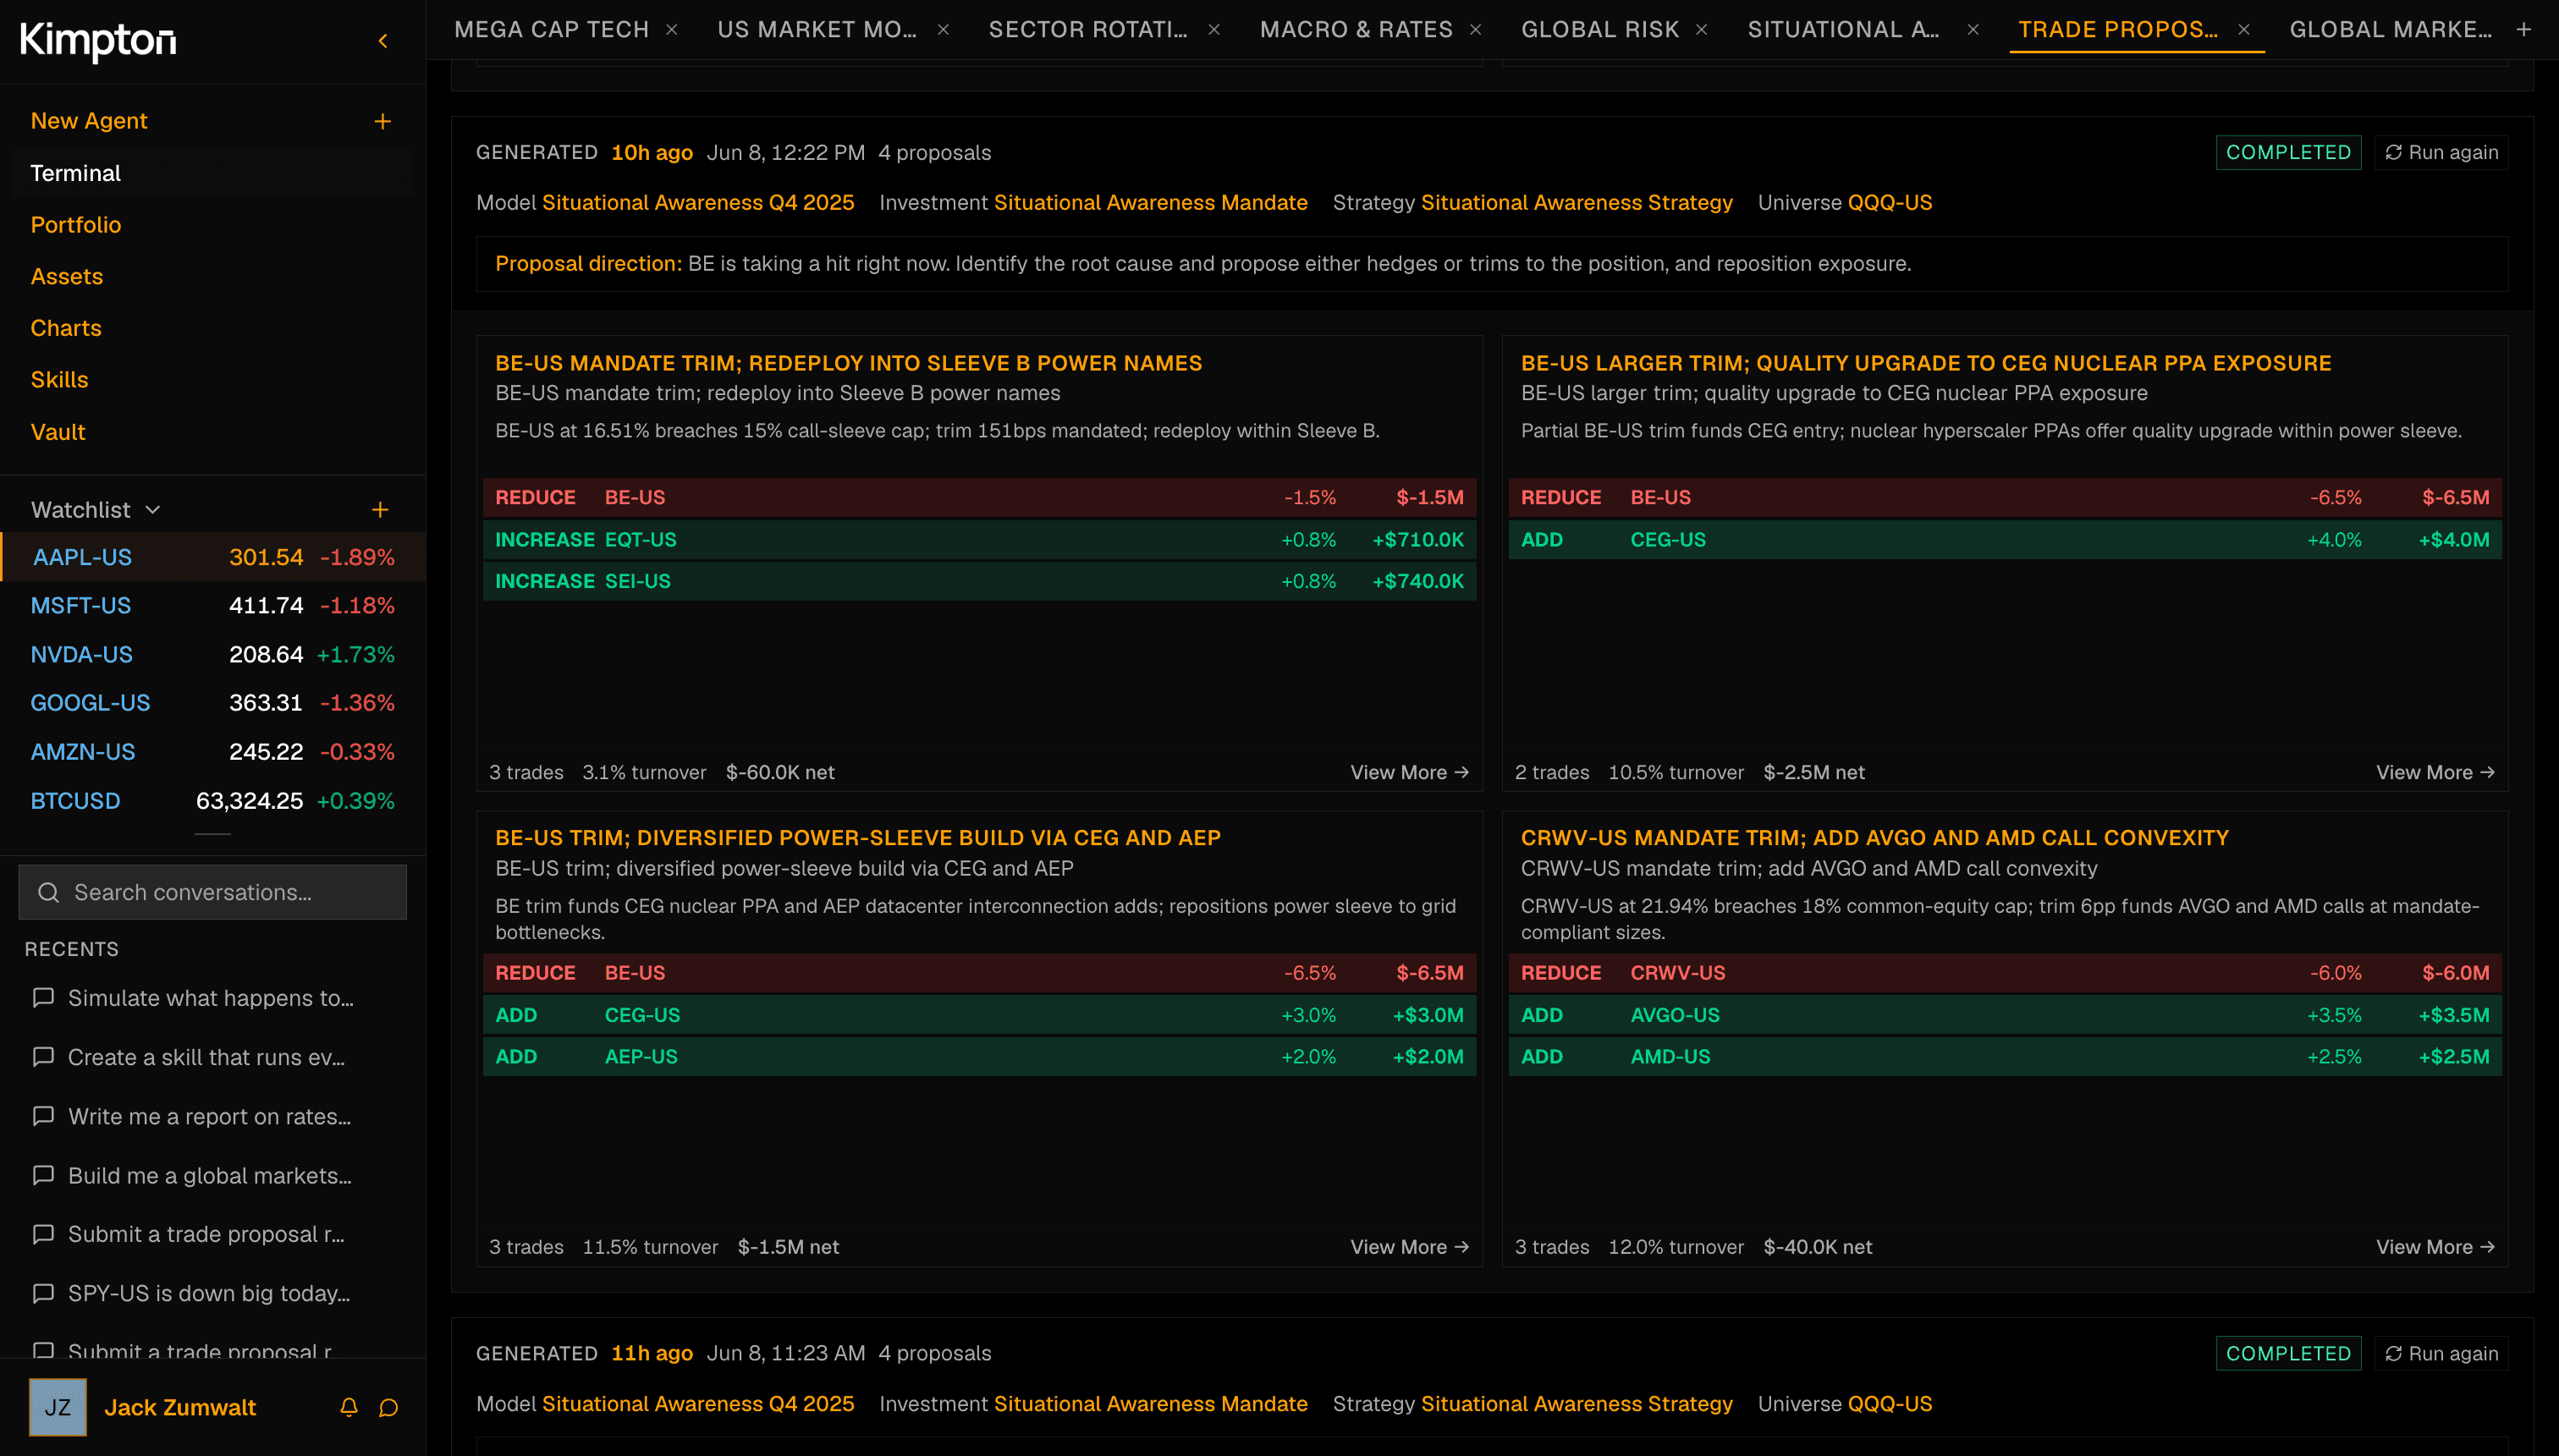Viewport: 2559px width, 1456px height.
Task: Start a New Agent
Action: tap(89, 121)
